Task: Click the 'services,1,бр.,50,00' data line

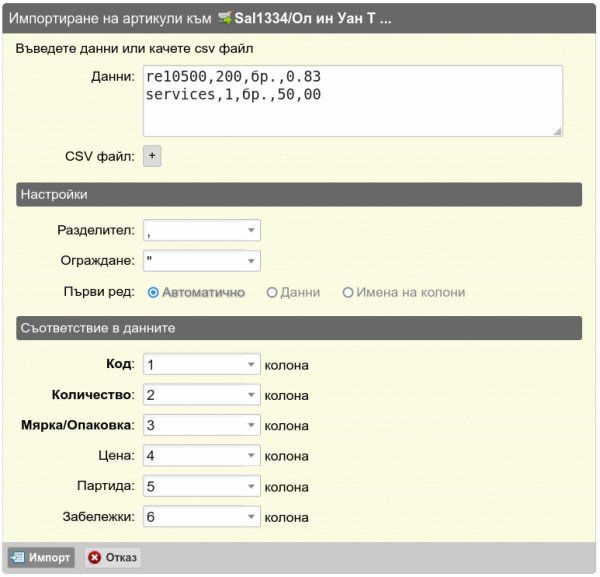Action: [233, 95]
